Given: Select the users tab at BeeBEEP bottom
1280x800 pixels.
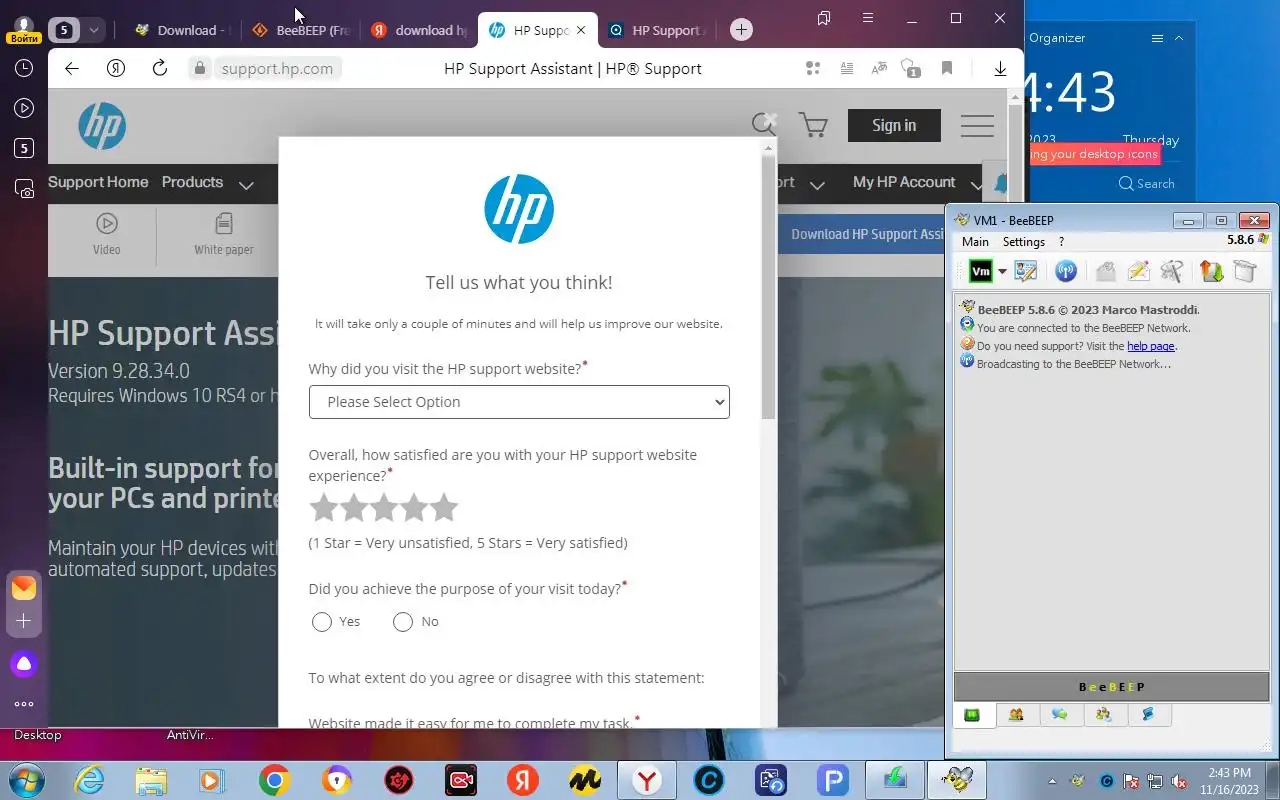Looking at the screenshot, I should click(x=1016, y=715).
